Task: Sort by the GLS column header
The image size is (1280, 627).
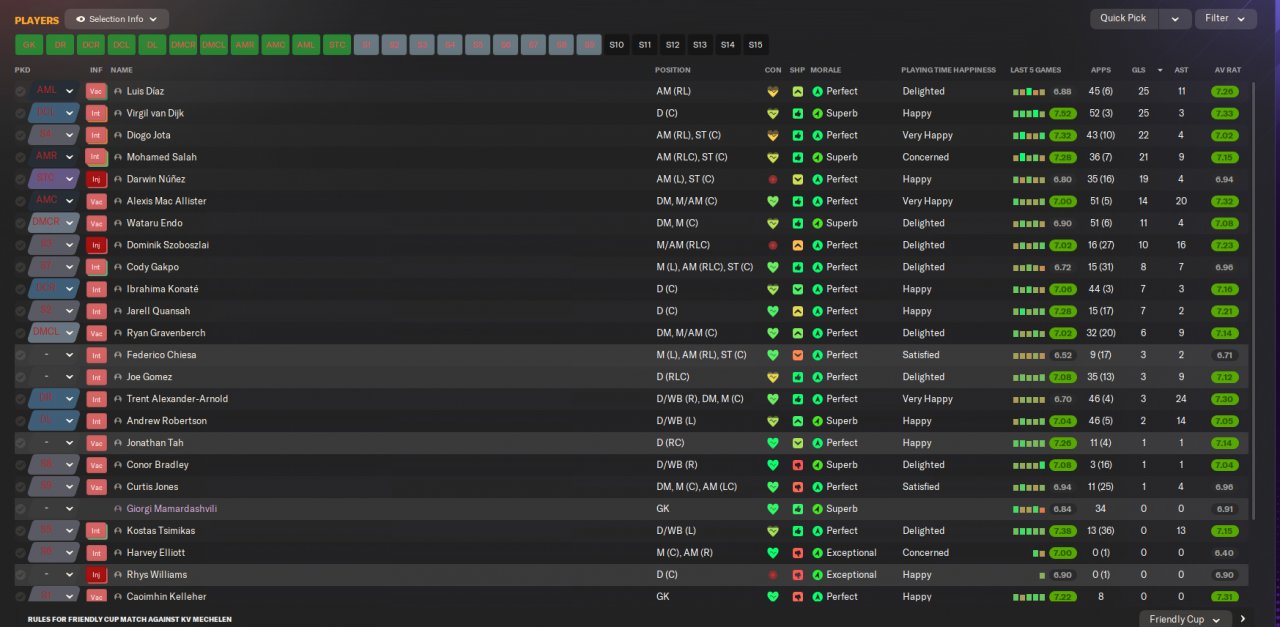Action: click(1139, 70)
